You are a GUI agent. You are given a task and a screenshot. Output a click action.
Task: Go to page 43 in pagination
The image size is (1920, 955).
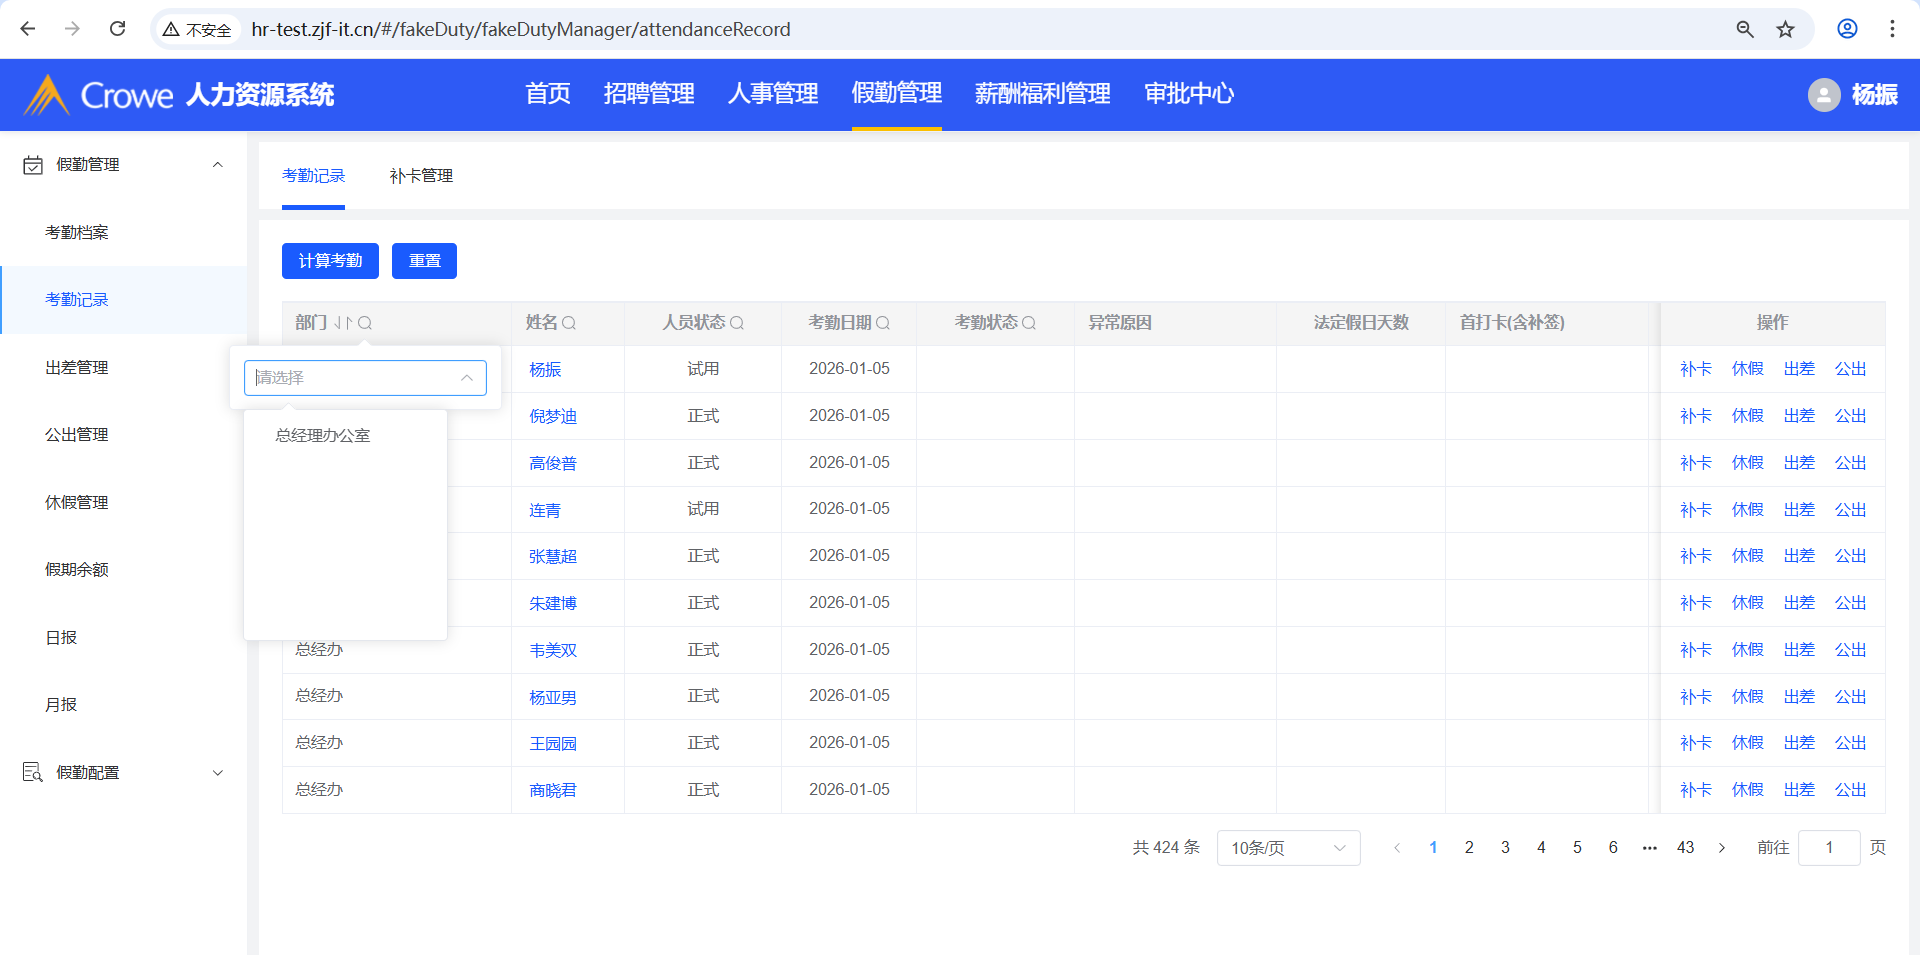1685,848
